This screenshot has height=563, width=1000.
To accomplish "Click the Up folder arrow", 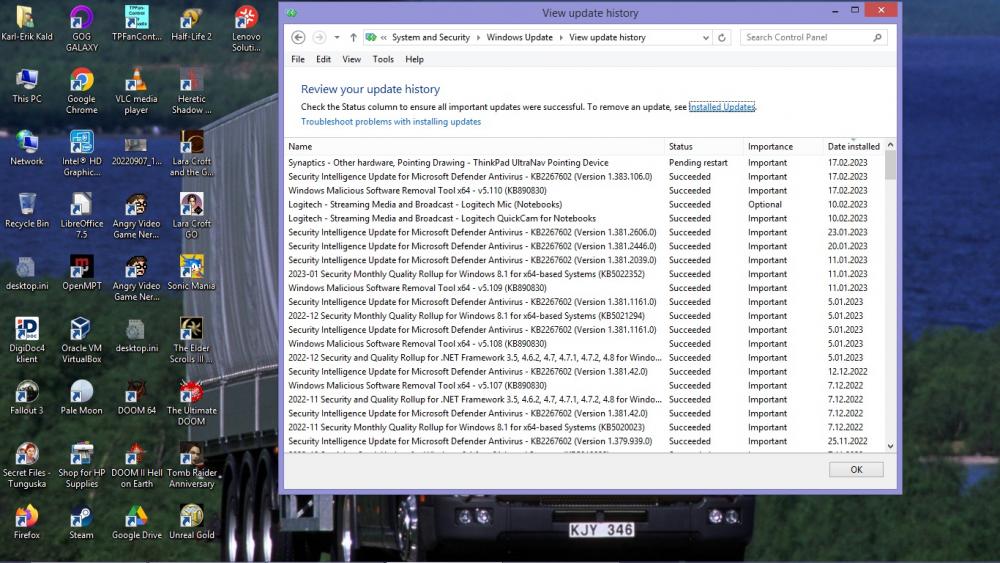I will point(353,38).
